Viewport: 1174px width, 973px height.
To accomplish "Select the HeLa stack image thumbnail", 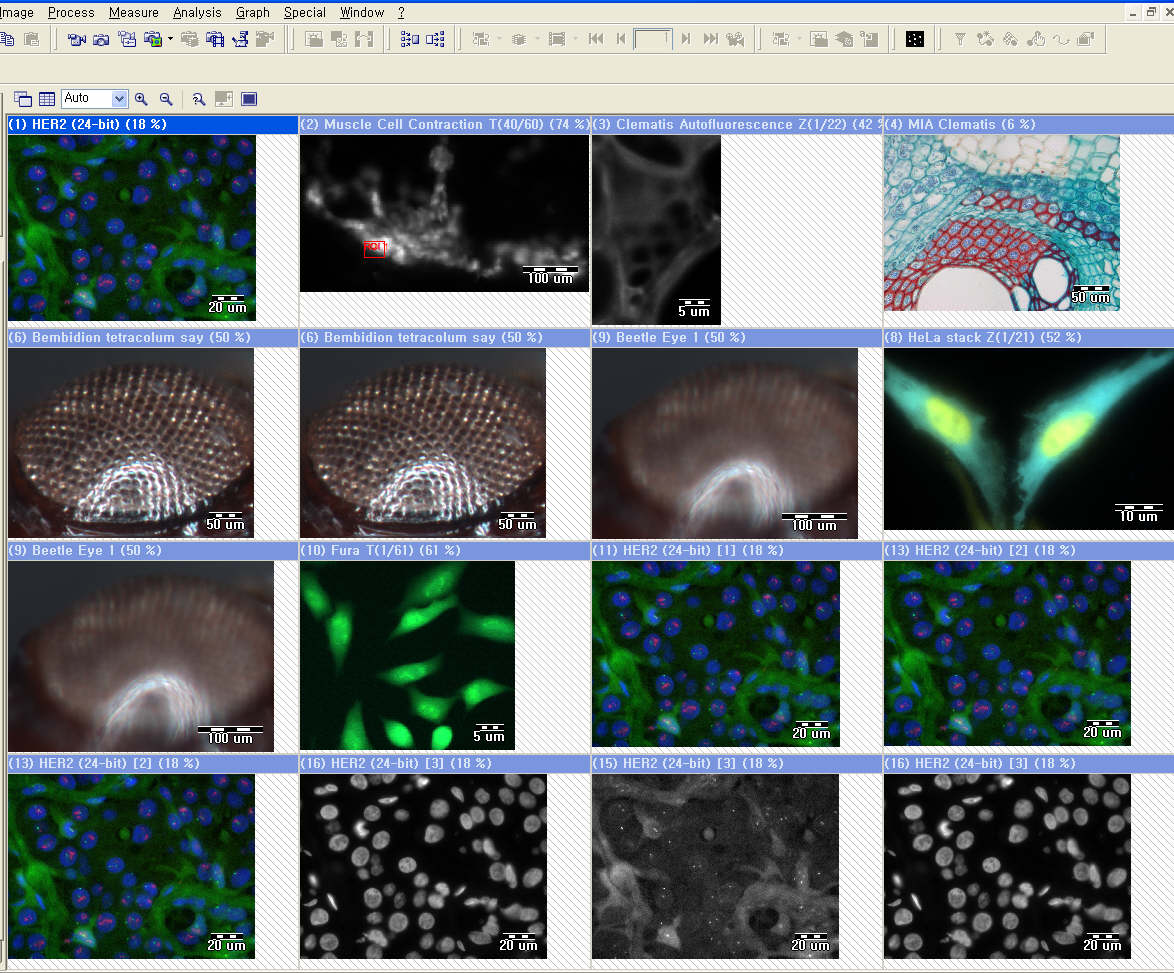I will 1027,438.
